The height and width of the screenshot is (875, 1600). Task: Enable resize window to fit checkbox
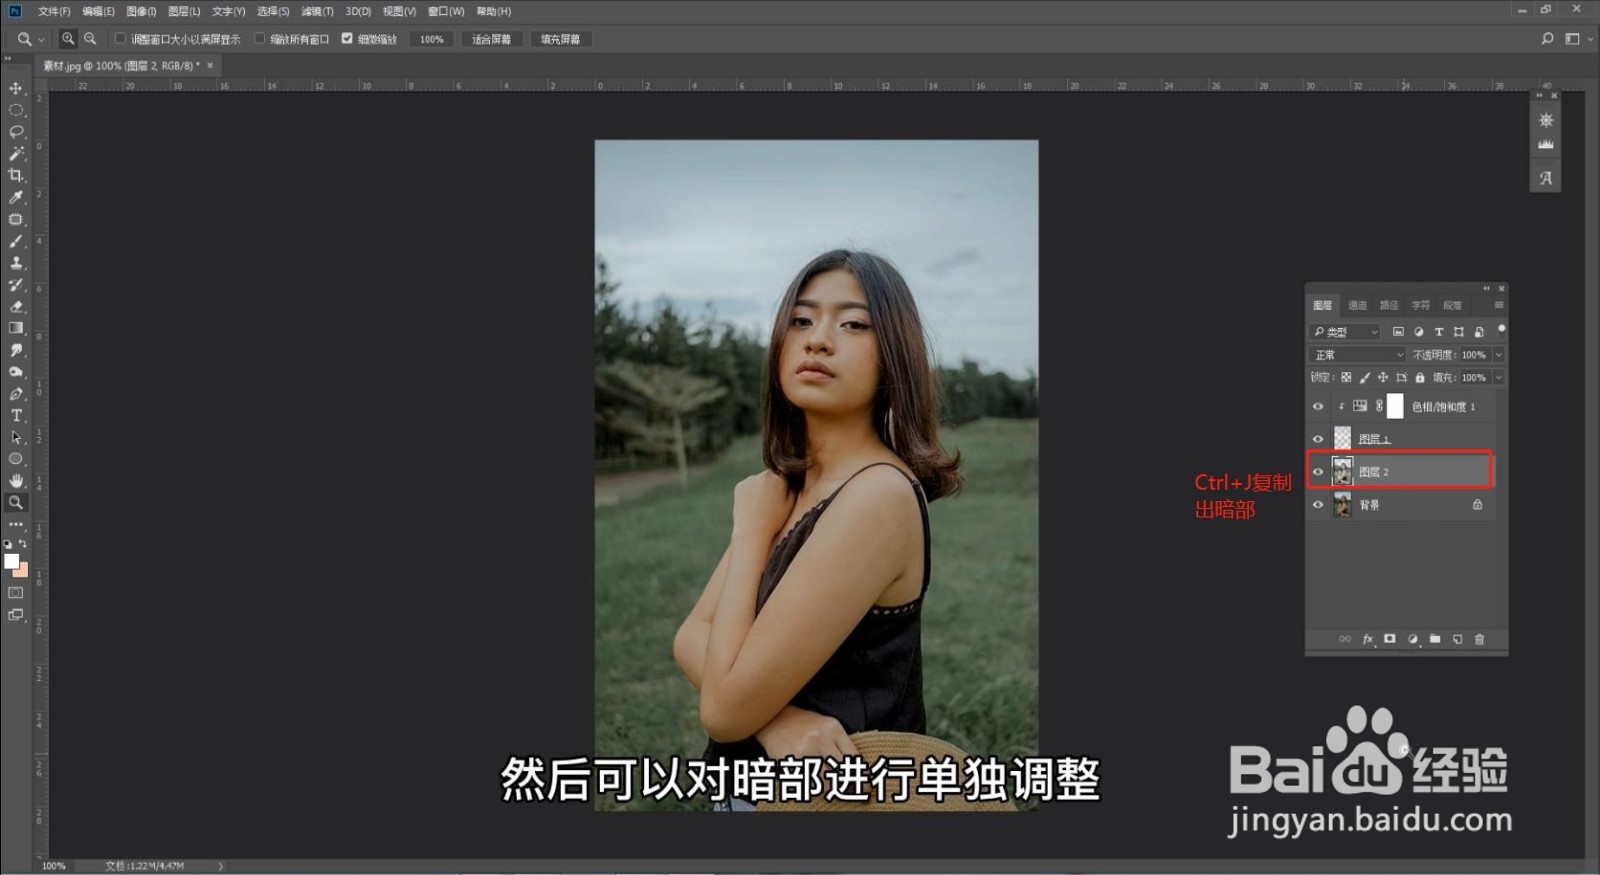(121, 39)
